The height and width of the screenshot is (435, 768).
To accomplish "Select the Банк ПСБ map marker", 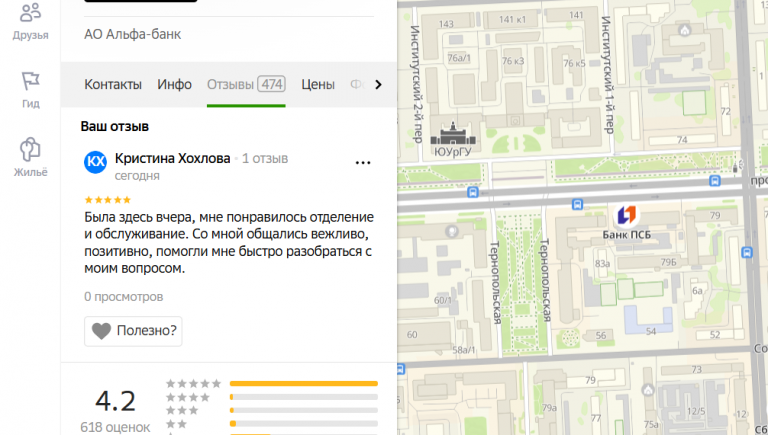I will coord(626,215).
